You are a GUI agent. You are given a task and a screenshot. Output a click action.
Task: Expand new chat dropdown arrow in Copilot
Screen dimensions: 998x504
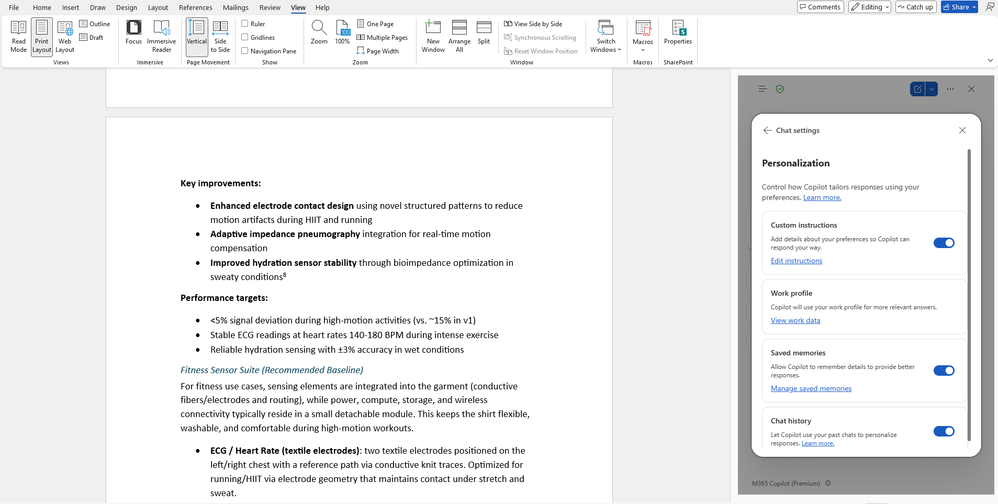(x=932, y=89)
